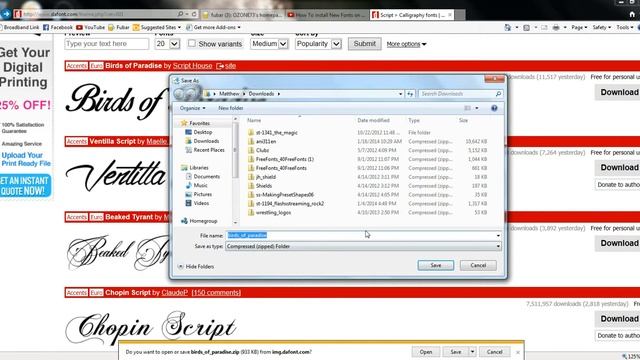The height and width of the screenshot is (360, 640).
Task: Click the address bar refresh icon
Action: pos(194,14)
